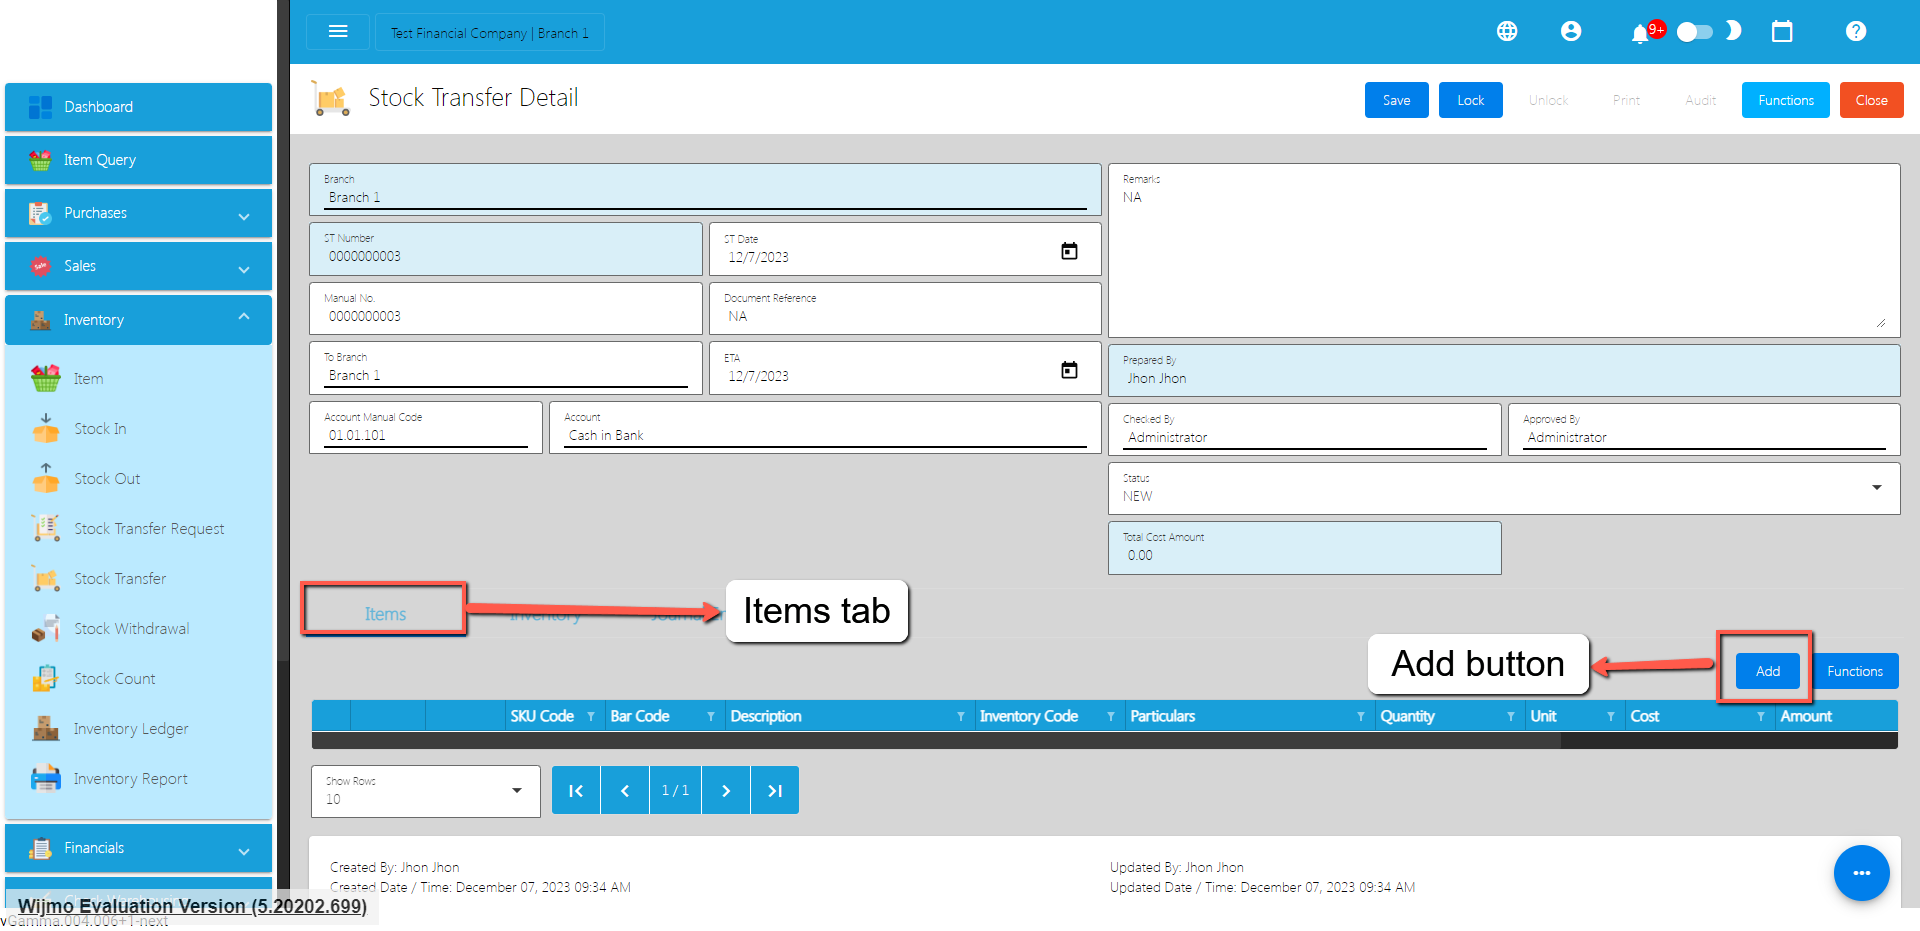Click the calendar icon in top bar
Screen dimensions: 1920x931
point(1782,32)
